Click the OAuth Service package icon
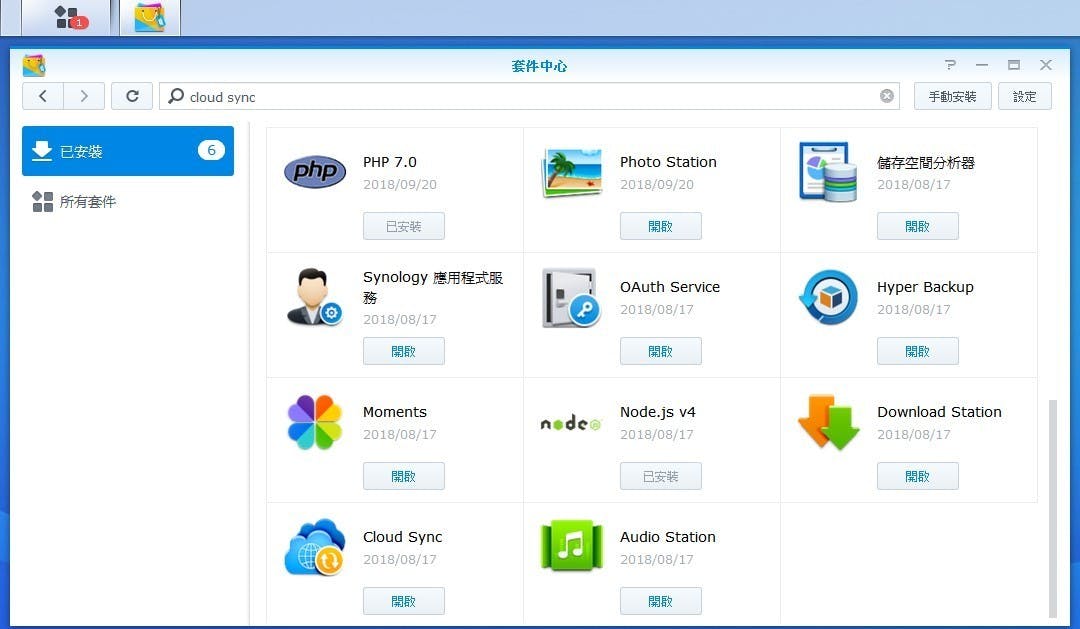This screenshot has height=629, width=1080. point(571,298)
